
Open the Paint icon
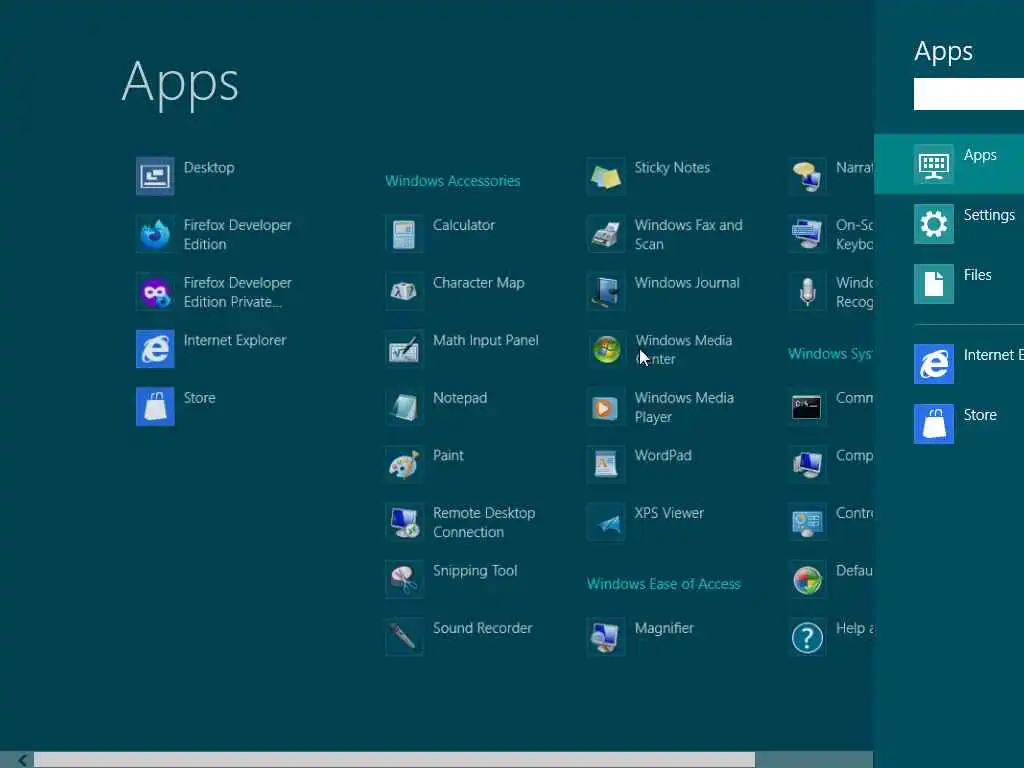404,464
